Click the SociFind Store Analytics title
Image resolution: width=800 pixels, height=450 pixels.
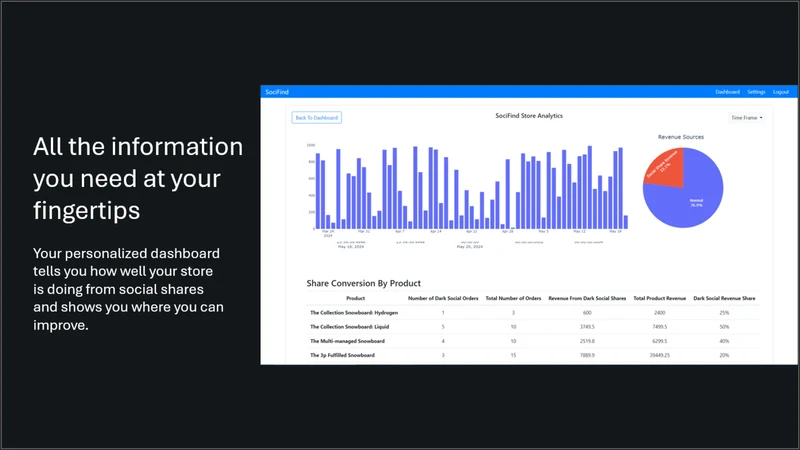pos(529,116)
